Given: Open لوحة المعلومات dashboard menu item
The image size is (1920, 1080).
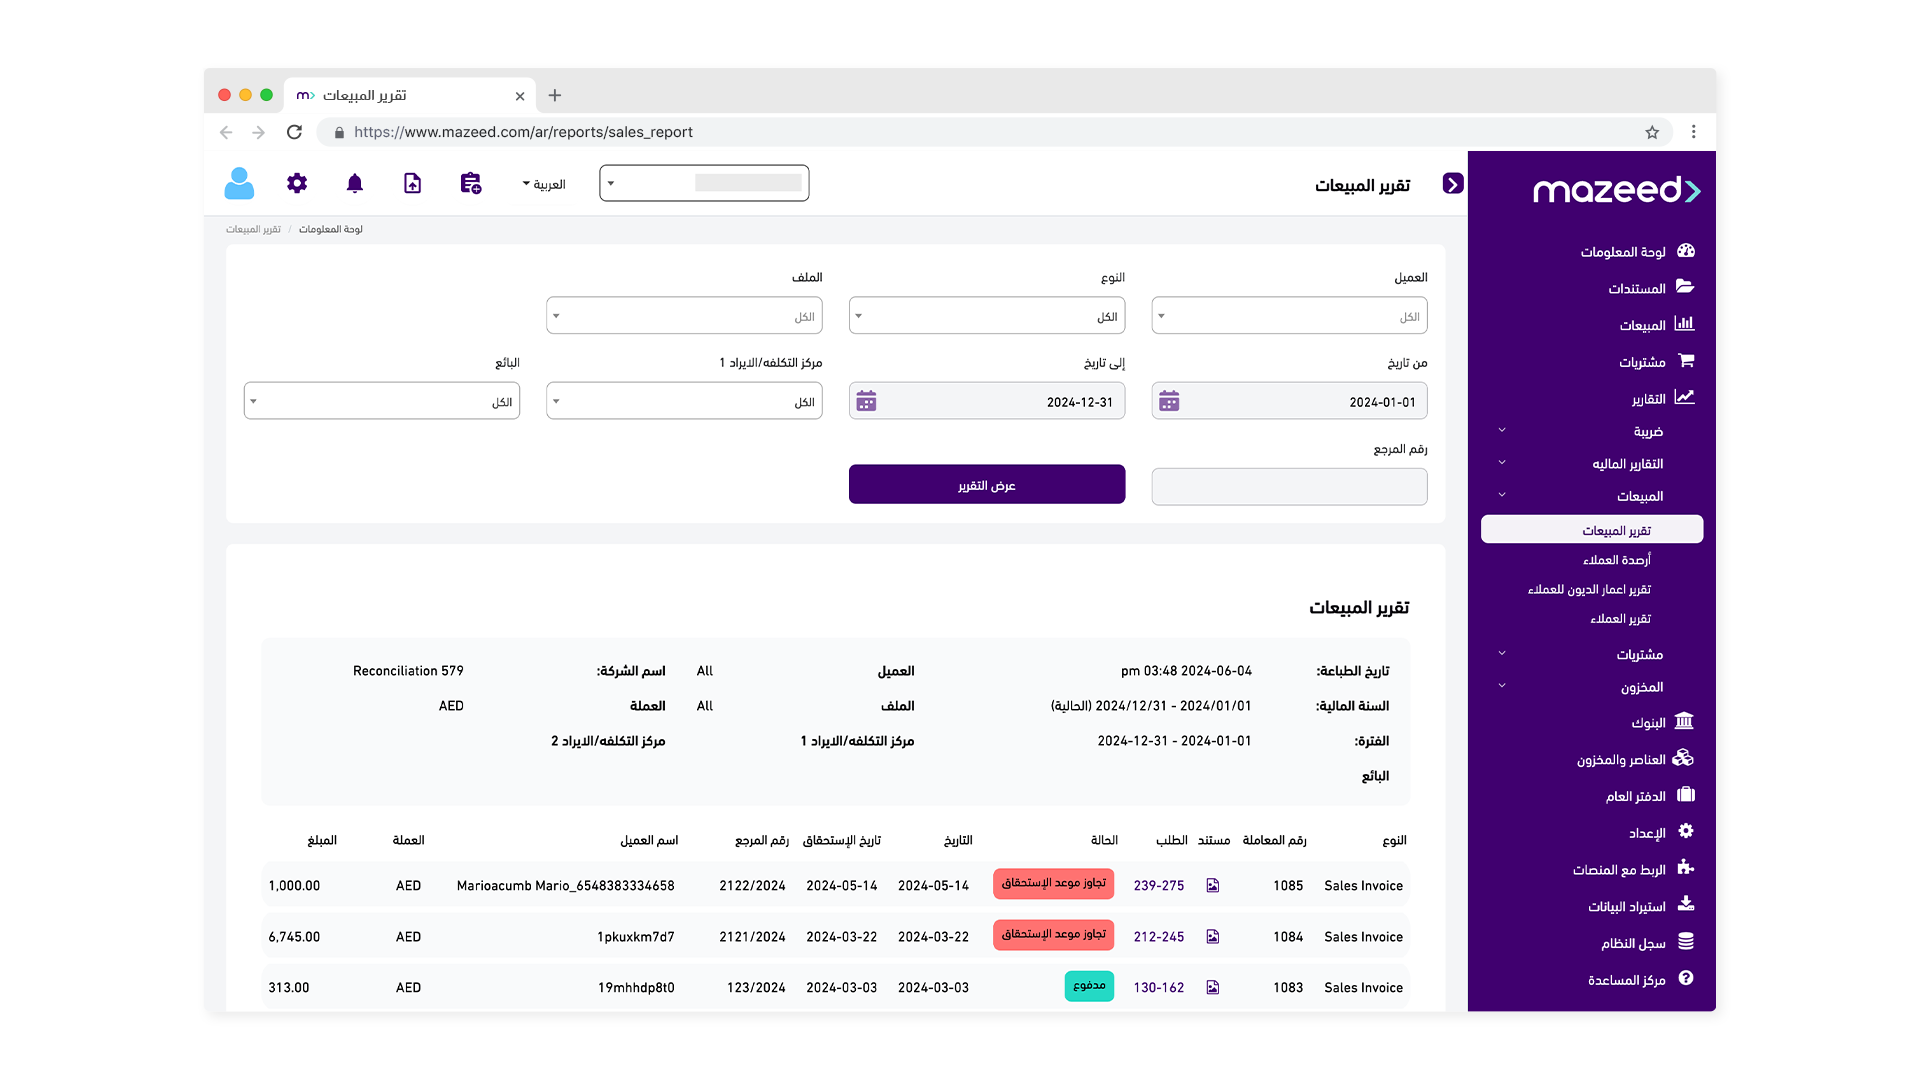Looking at the screenshot, I should pyautogui.click(x=1622, y=252).
